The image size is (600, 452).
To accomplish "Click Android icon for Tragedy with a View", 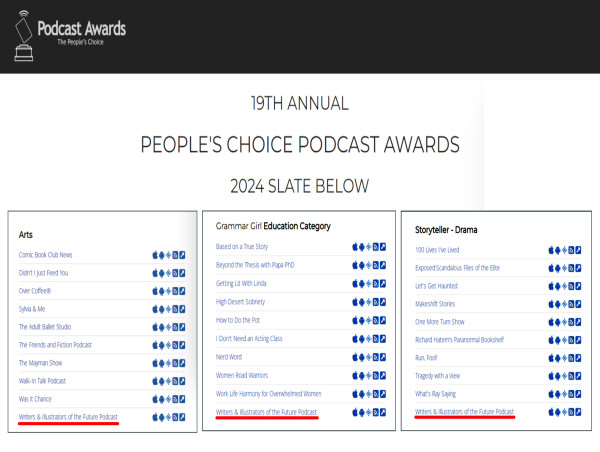I will [x=558, y=376].
